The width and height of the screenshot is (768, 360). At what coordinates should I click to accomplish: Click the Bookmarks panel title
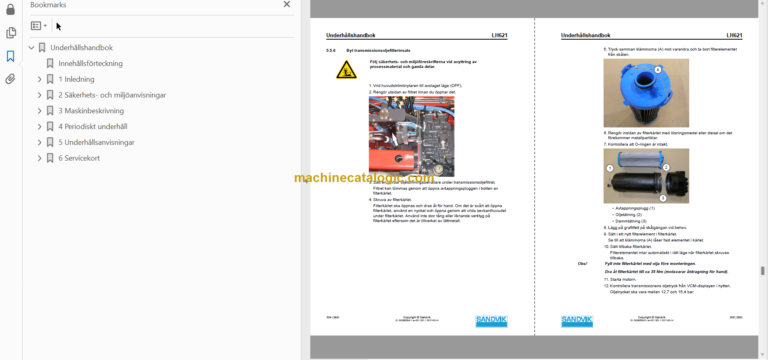[x=48, y=5]
